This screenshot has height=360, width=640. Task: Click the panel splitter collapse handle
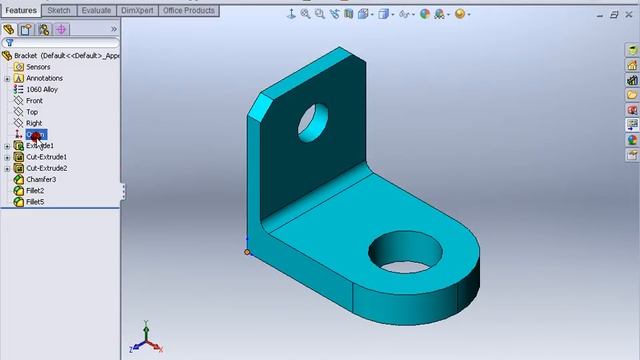click(123, 191)
